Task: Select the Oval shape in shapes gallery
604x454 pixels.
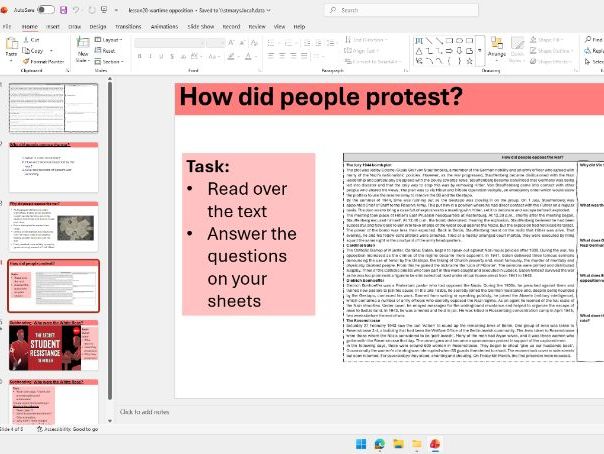Action: (x=459, y=40)
